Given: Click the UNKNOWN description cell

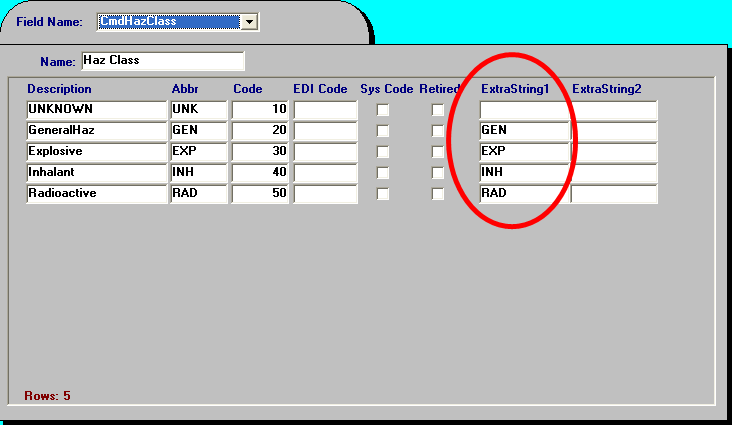Looking at the screenshot, I should tap(97, 110).
